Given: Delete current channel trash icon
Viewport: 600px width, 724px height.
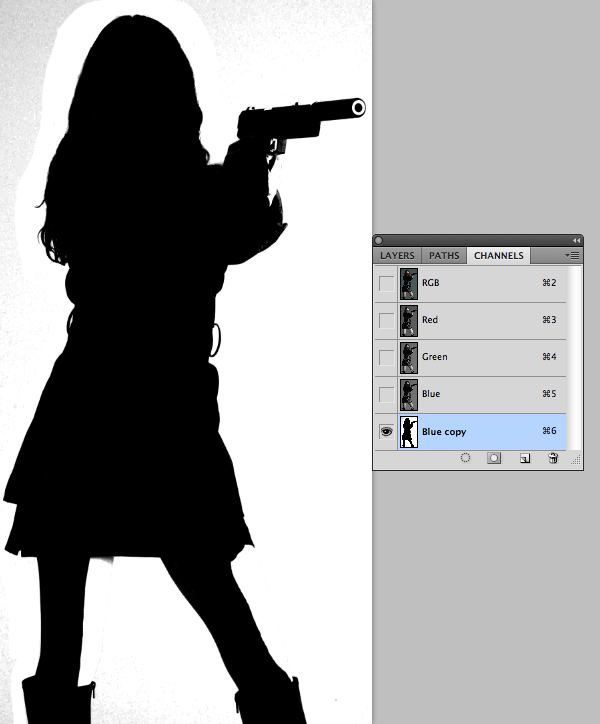Looking at the screenshot, I should pyautogui.click(x=553, y=458).
